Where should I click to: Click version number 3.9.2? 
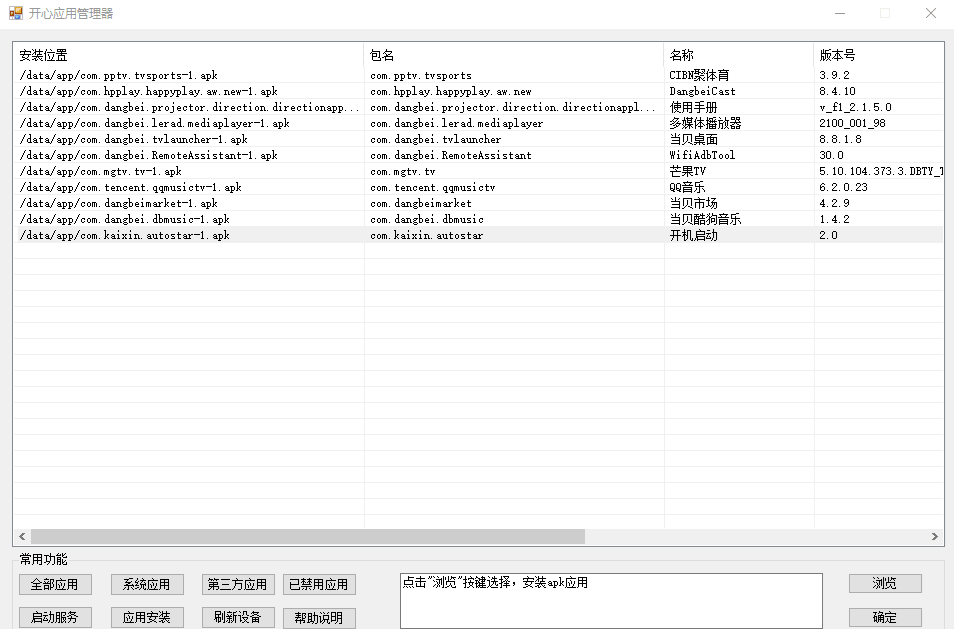[x=834, y=75]
